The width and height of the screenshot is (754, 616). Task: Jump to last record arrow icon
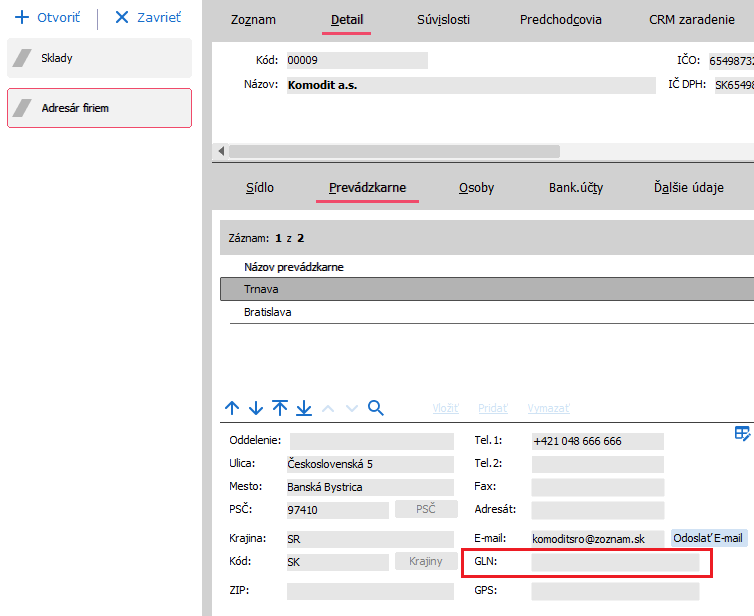tap(304, 408)
